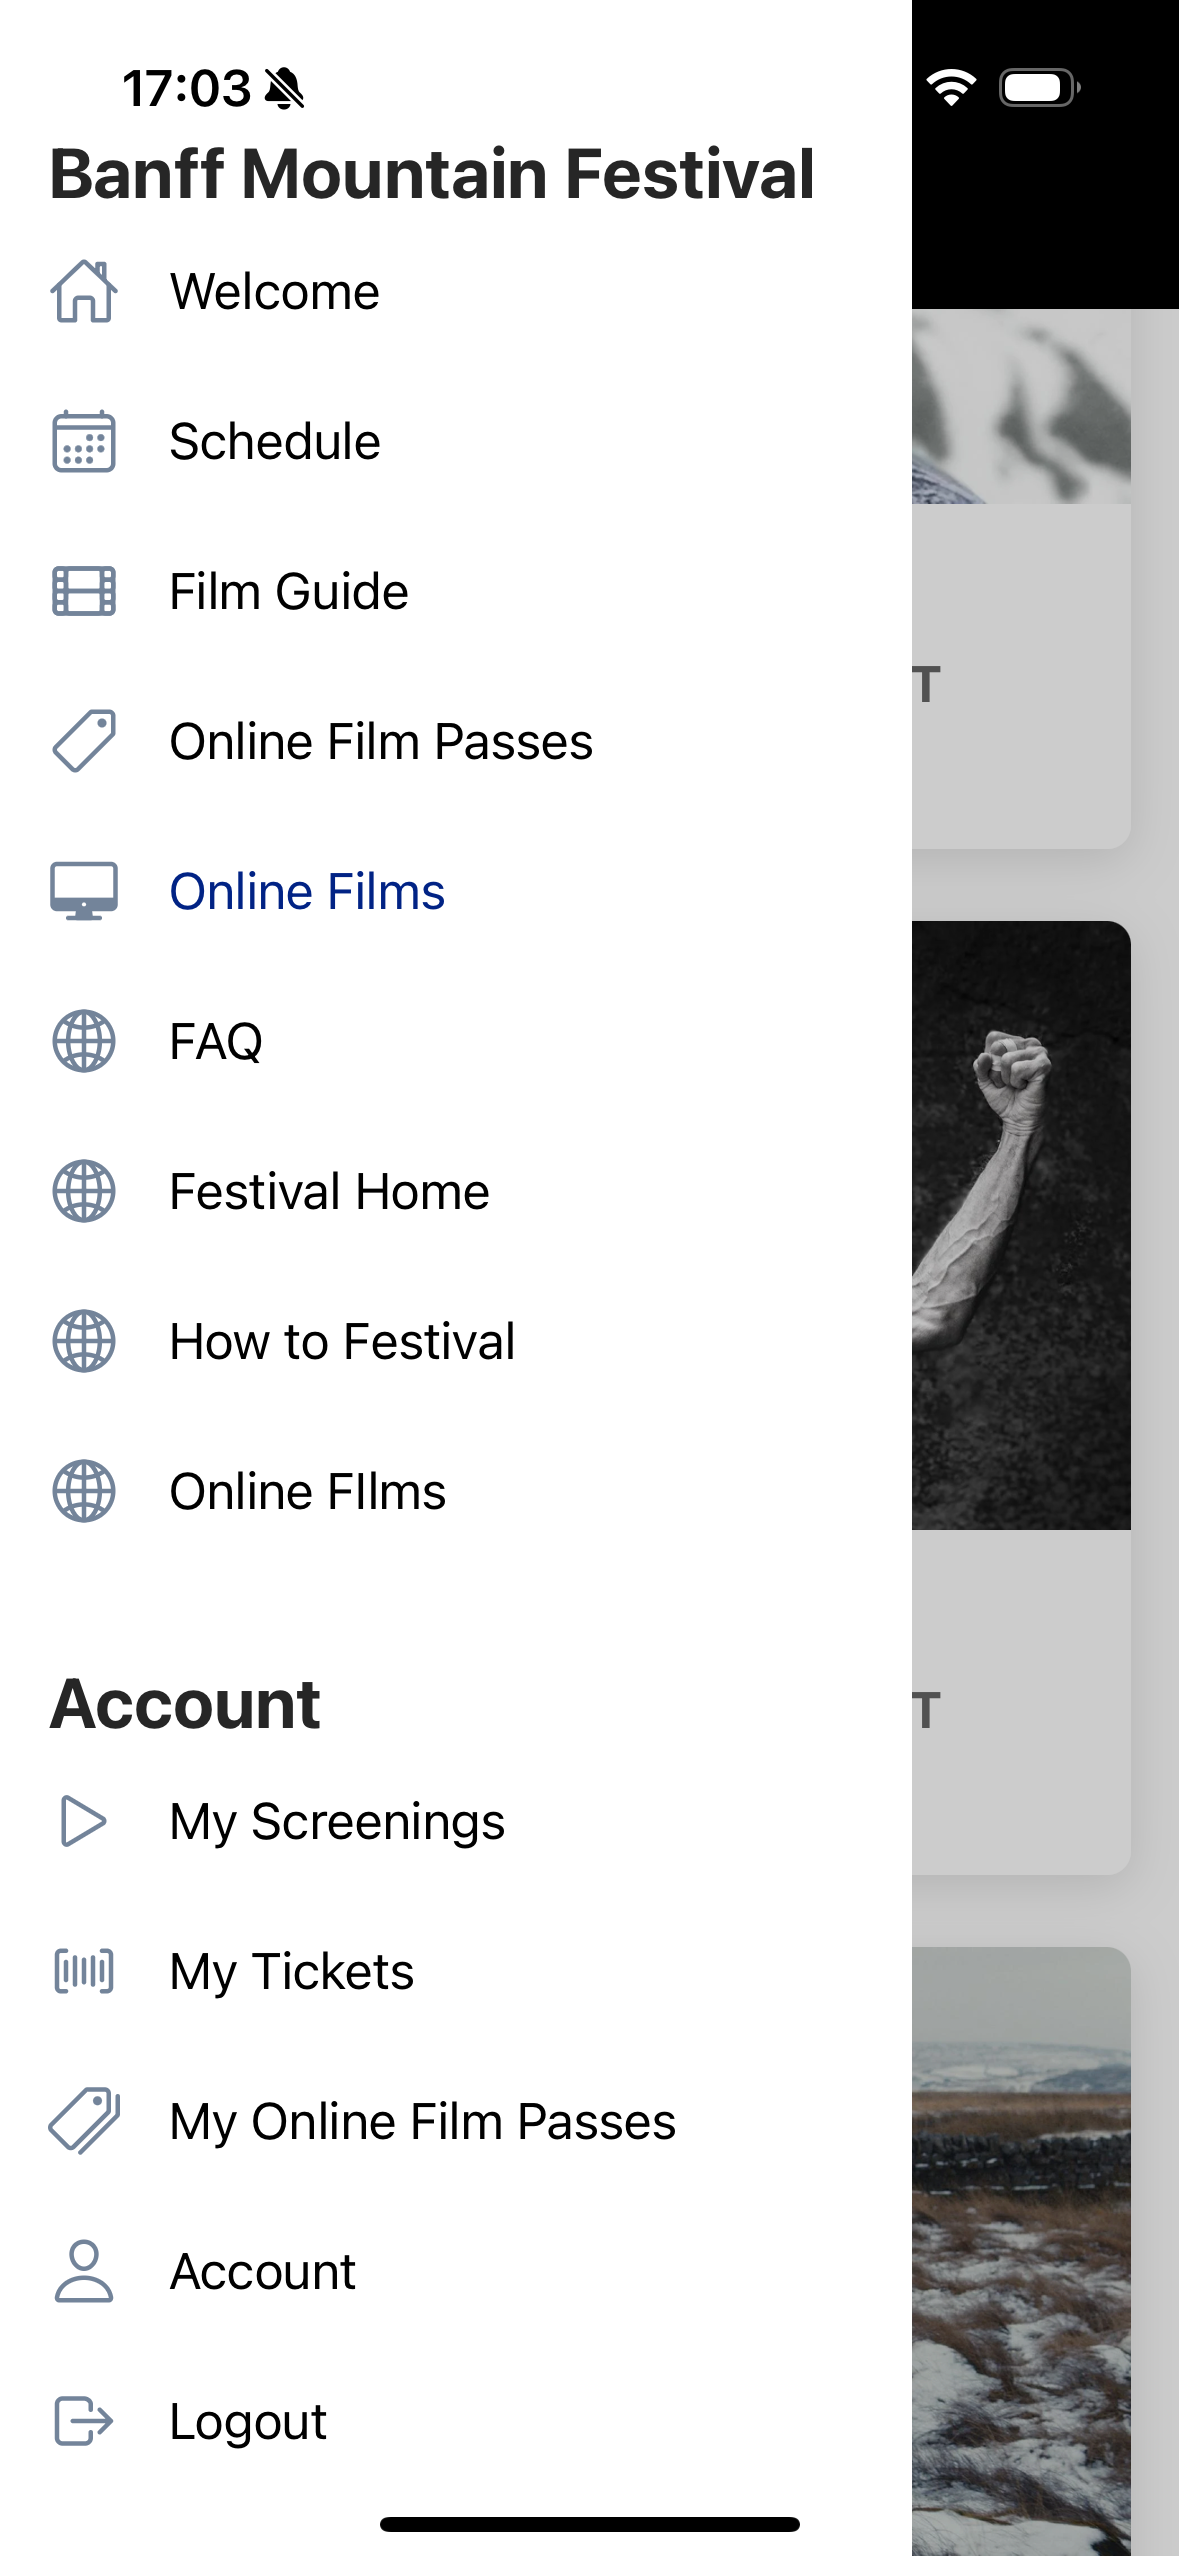This screenshot has height=2556, width=1179.
Task: Open the FAQ menu item
Action: click(216, 1041)
